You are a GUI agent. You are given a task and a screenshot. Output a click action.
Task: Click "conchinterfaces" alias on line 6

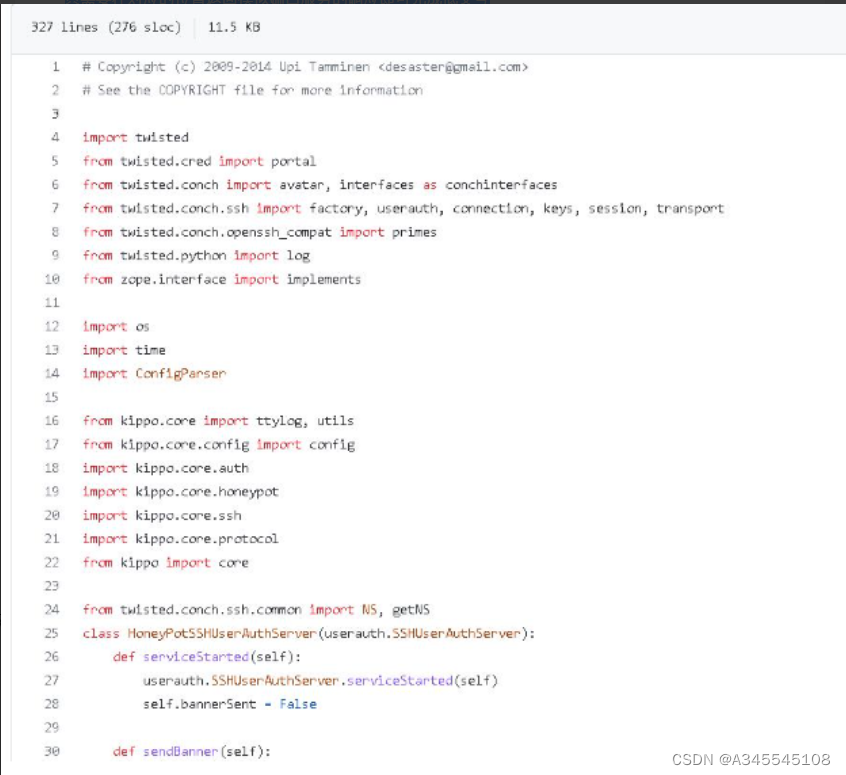(x=501, y=185)
